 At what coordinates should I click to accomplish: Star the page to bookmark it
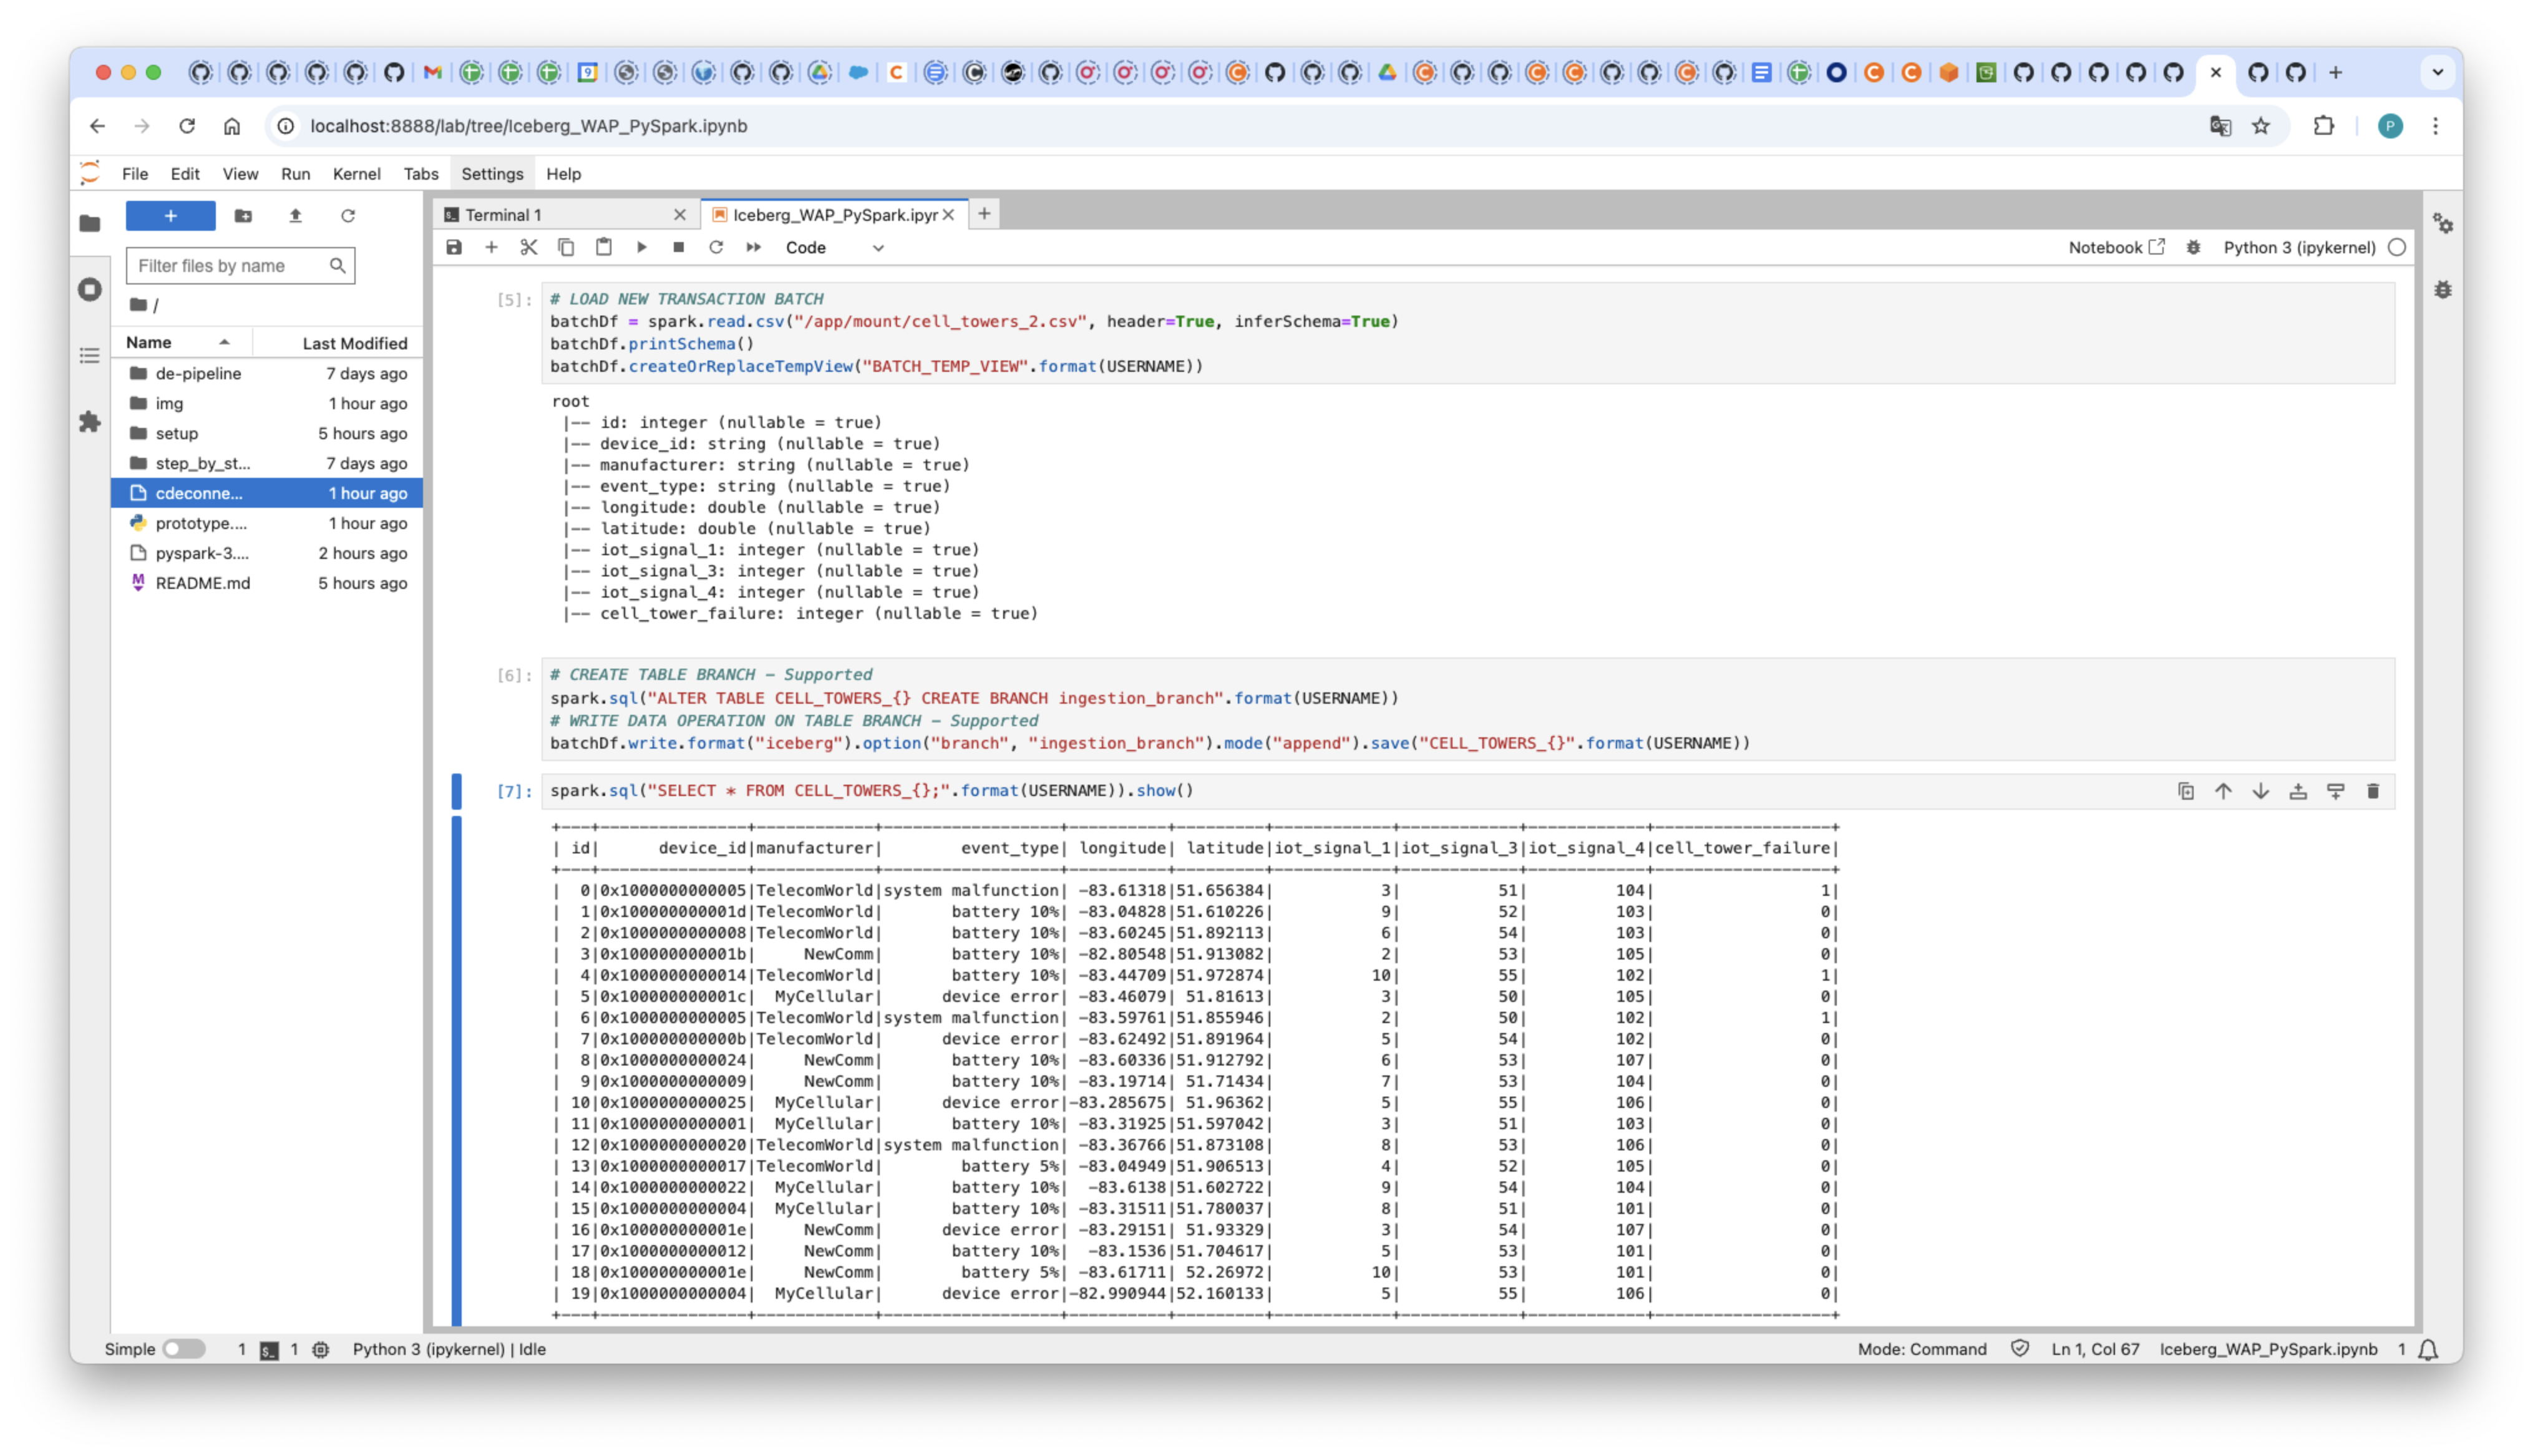(x=2260, y=126)
